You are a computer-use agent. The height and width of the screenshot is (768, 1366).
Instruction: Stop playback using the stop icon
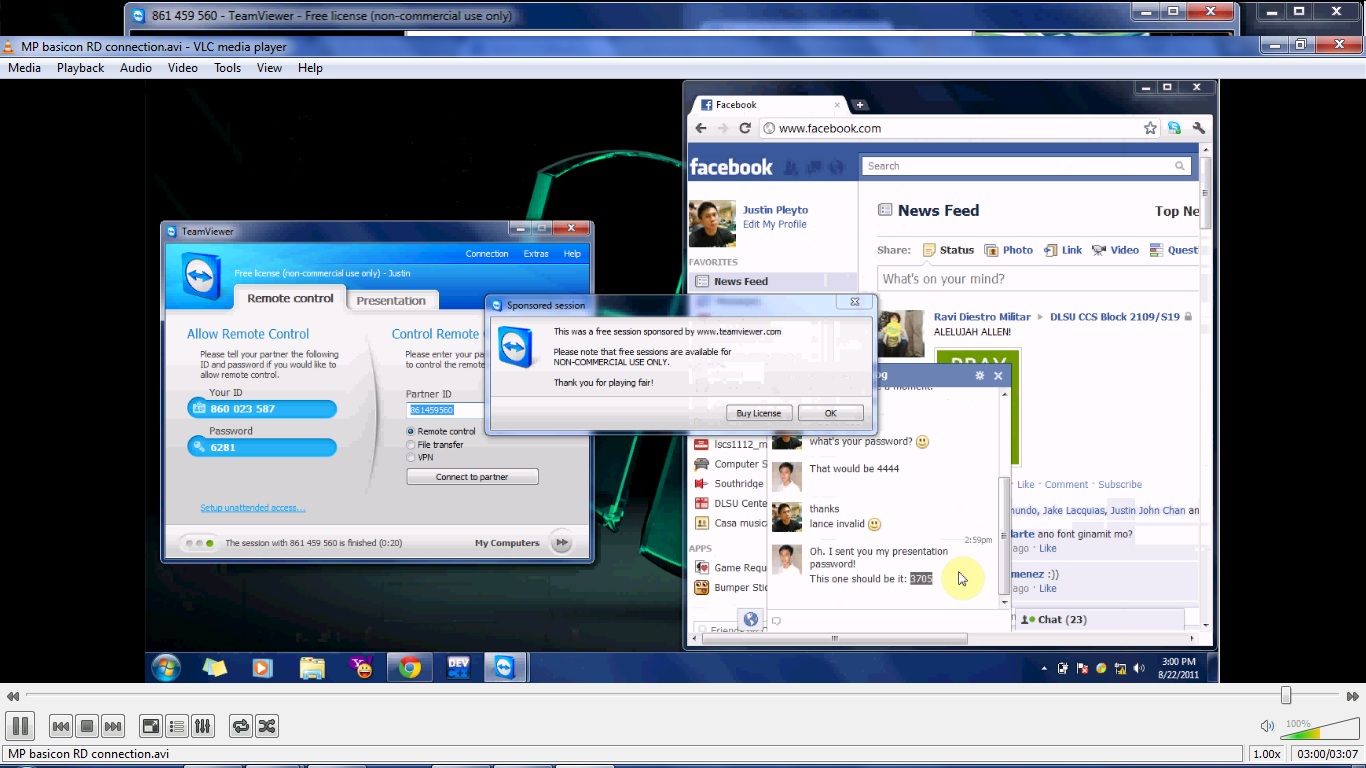[x=86, y=726]
